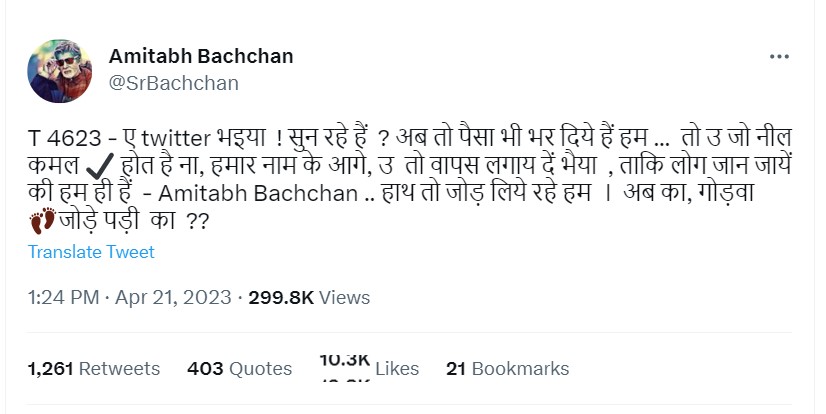Open the 403 Quotes list
Image resolution: width=826 pixels, height=414 pixels.
point(239,369)
